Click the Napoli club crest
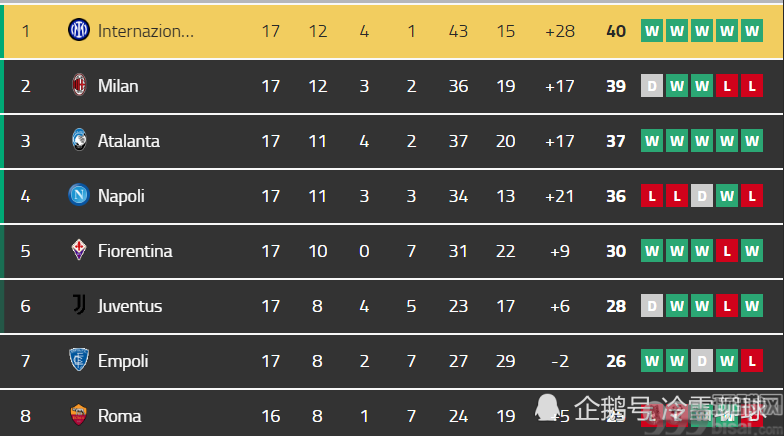 coord(78,195)
